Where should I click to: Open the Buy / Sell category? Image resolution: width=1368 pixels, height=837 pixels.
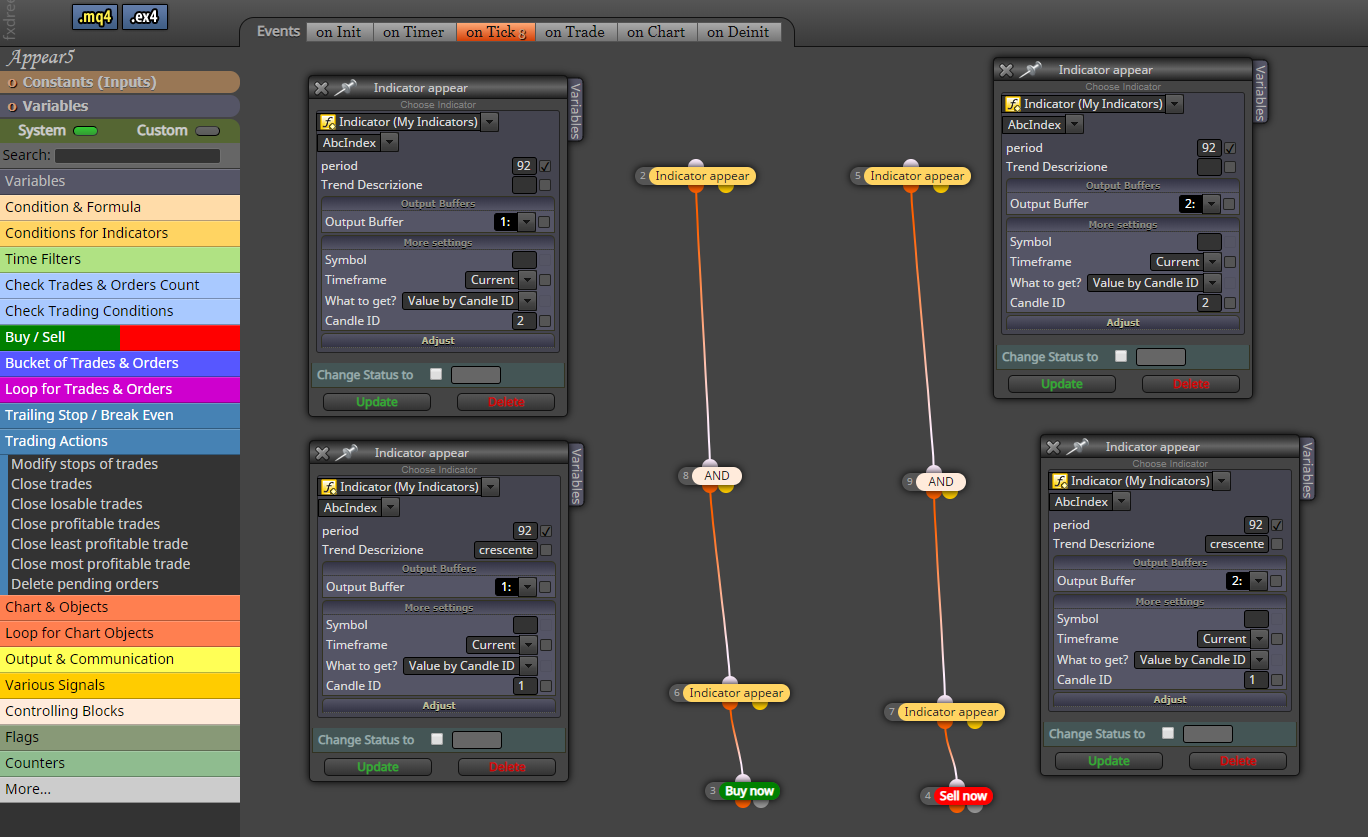[120, 337]
